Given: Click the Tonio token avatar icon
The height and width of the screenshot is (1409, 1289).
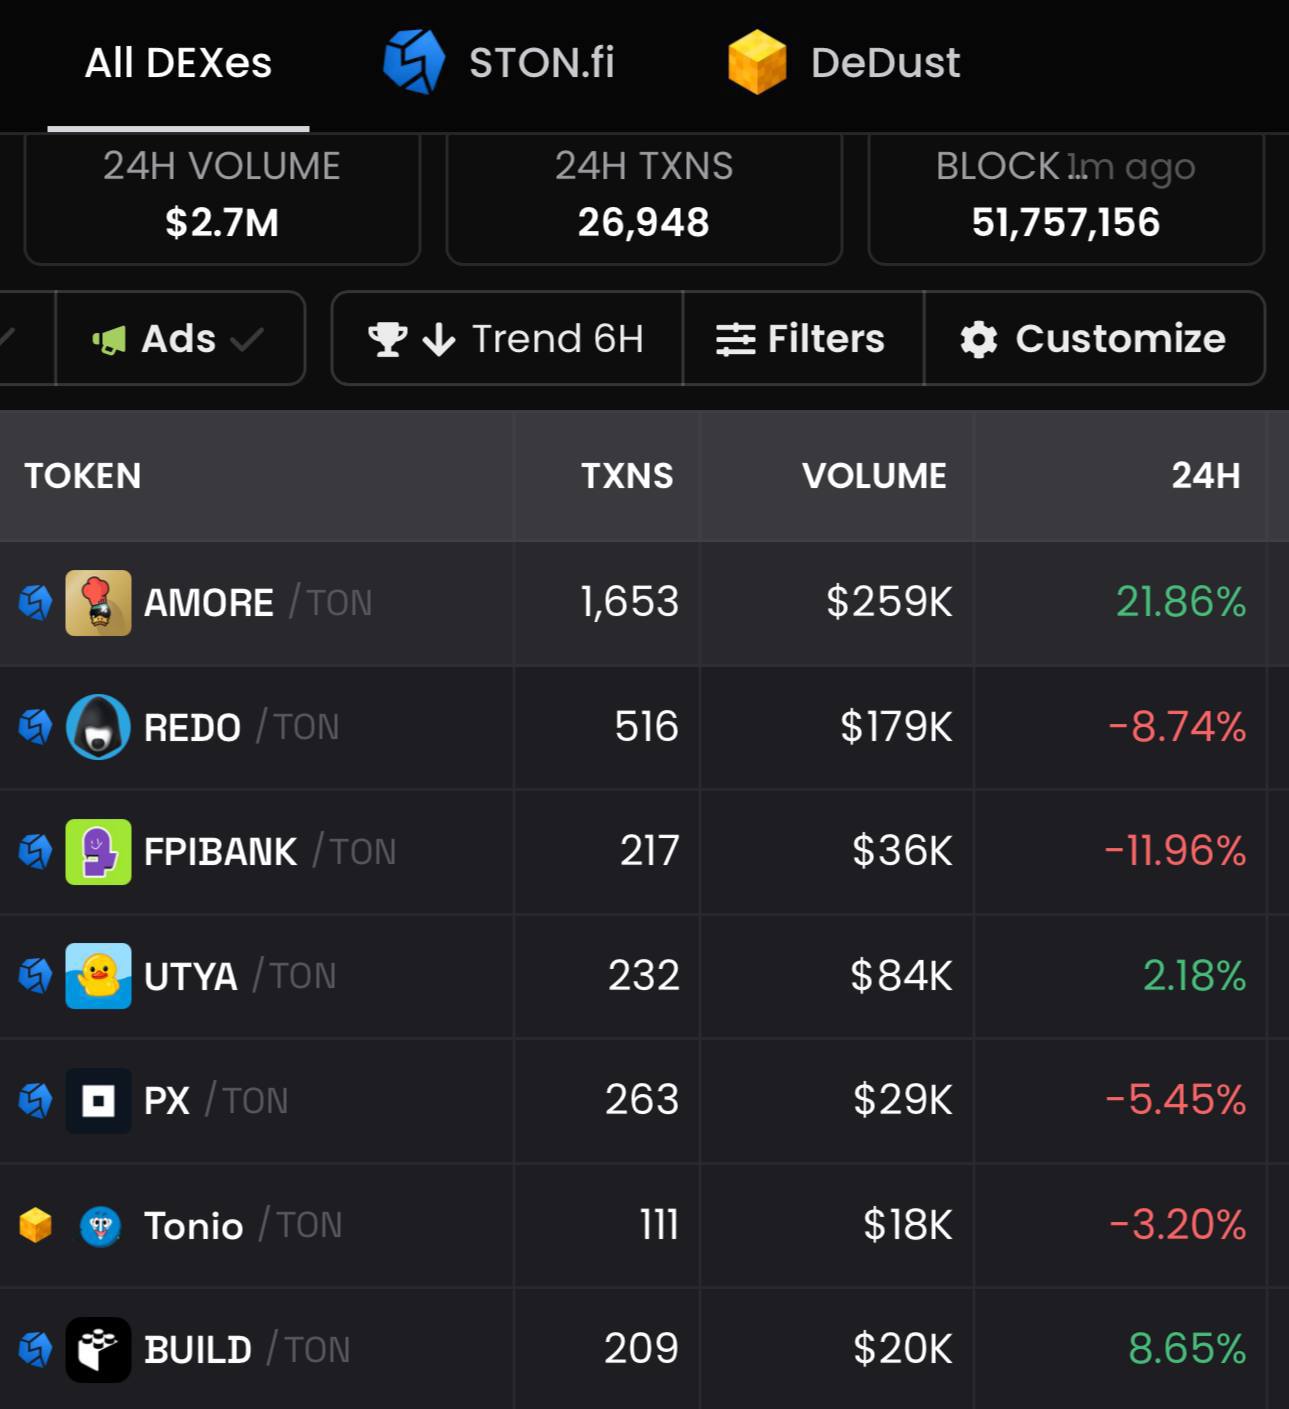Looking at the screenshot, I should [100, 1226].
